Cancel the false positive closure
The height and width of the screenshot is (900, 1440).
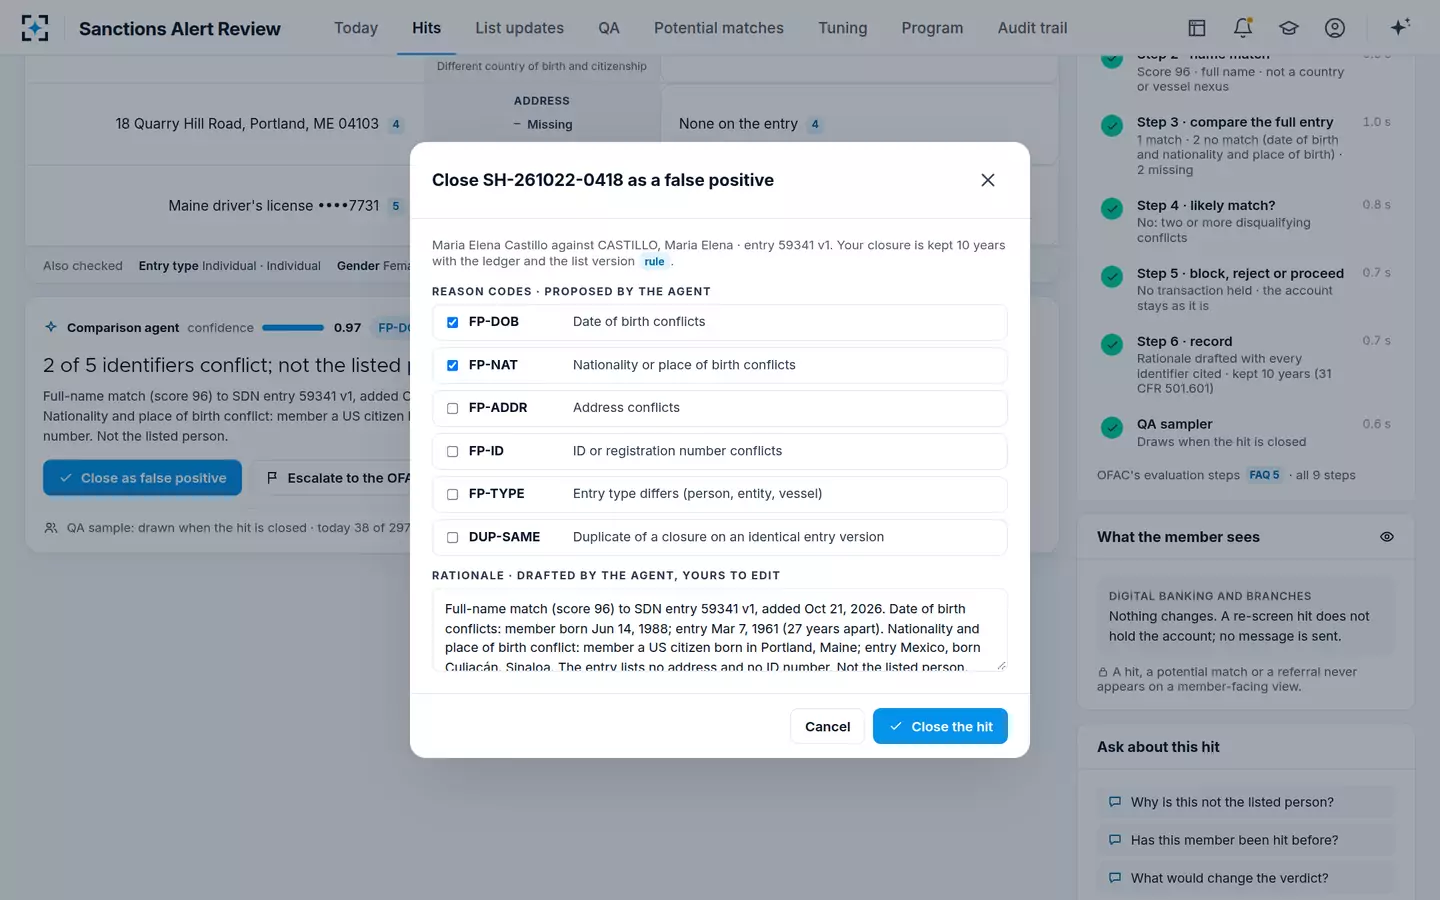click(827, 726)
